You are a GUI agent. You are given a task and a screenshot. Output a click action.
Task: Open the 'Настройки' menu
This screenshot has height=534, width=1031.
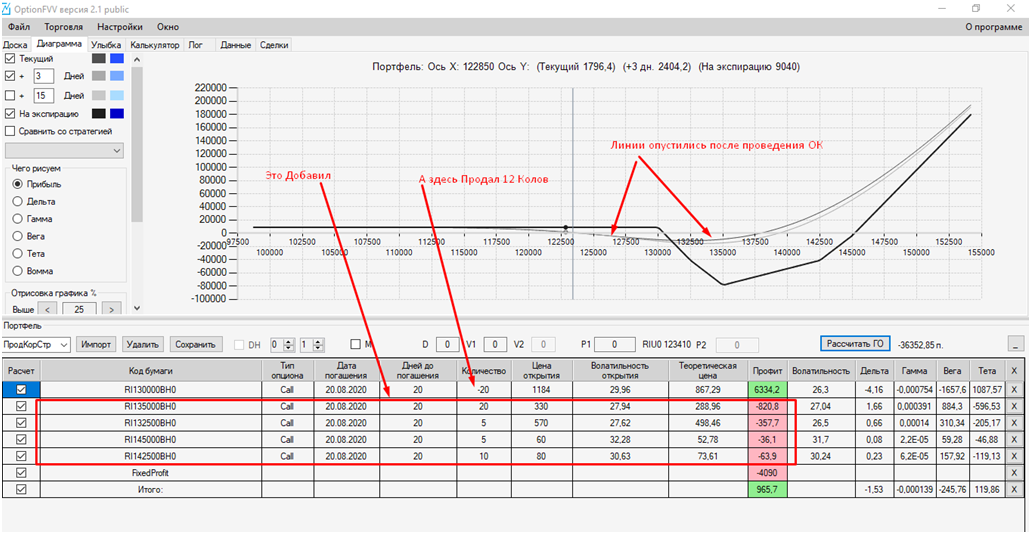(x=120, y=27)
